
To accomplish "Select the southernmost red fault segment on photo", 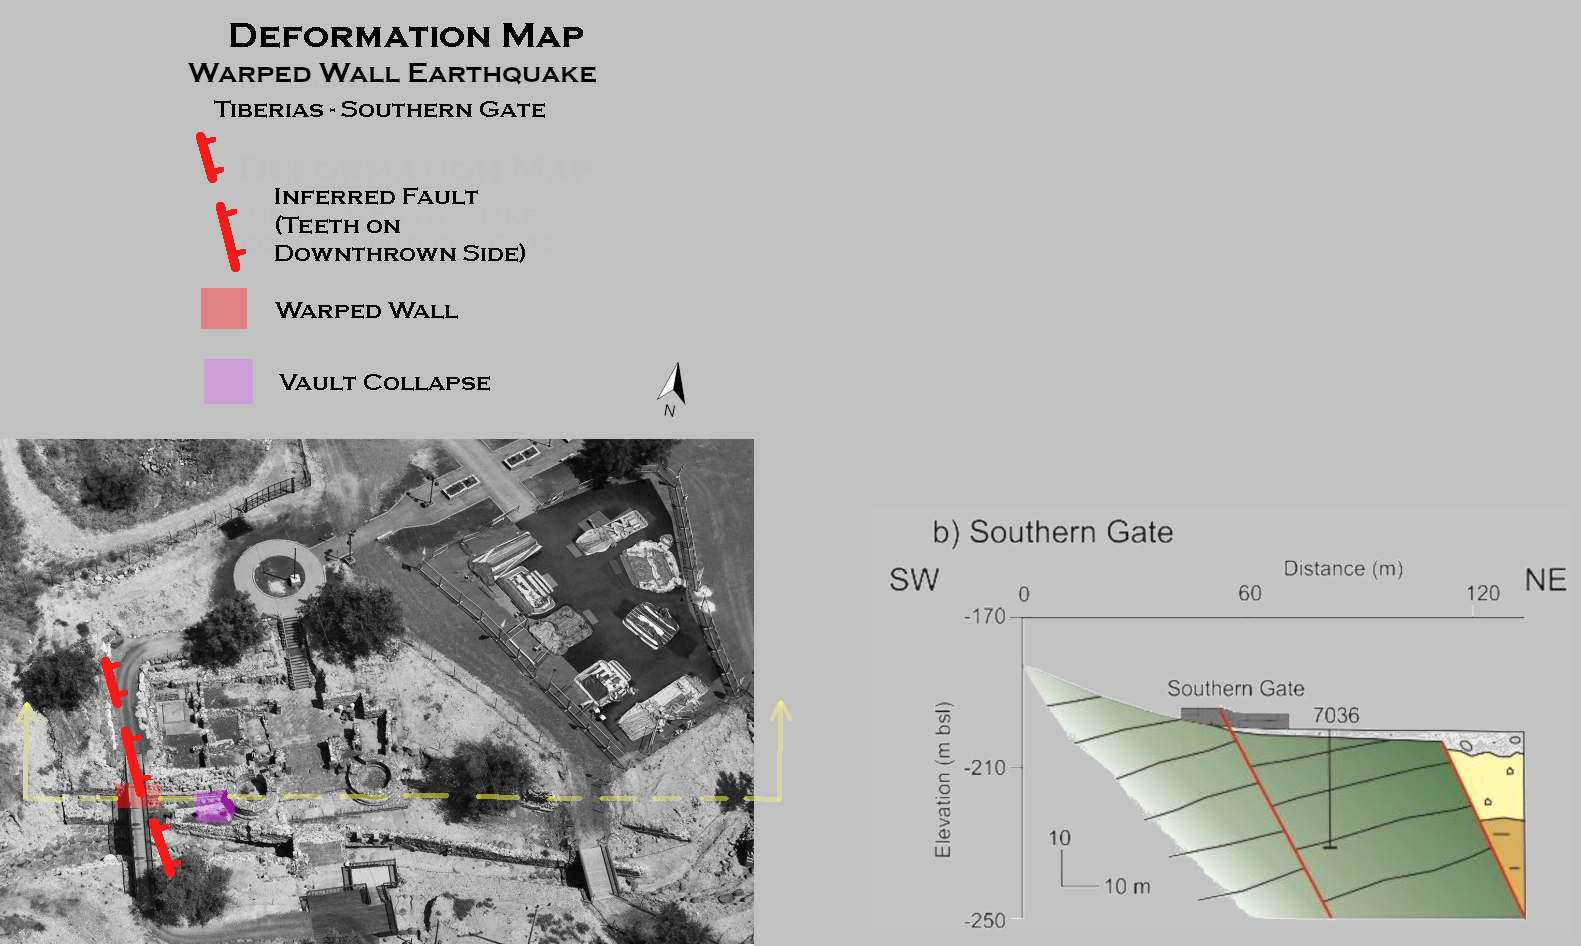I will coord(164,848).
